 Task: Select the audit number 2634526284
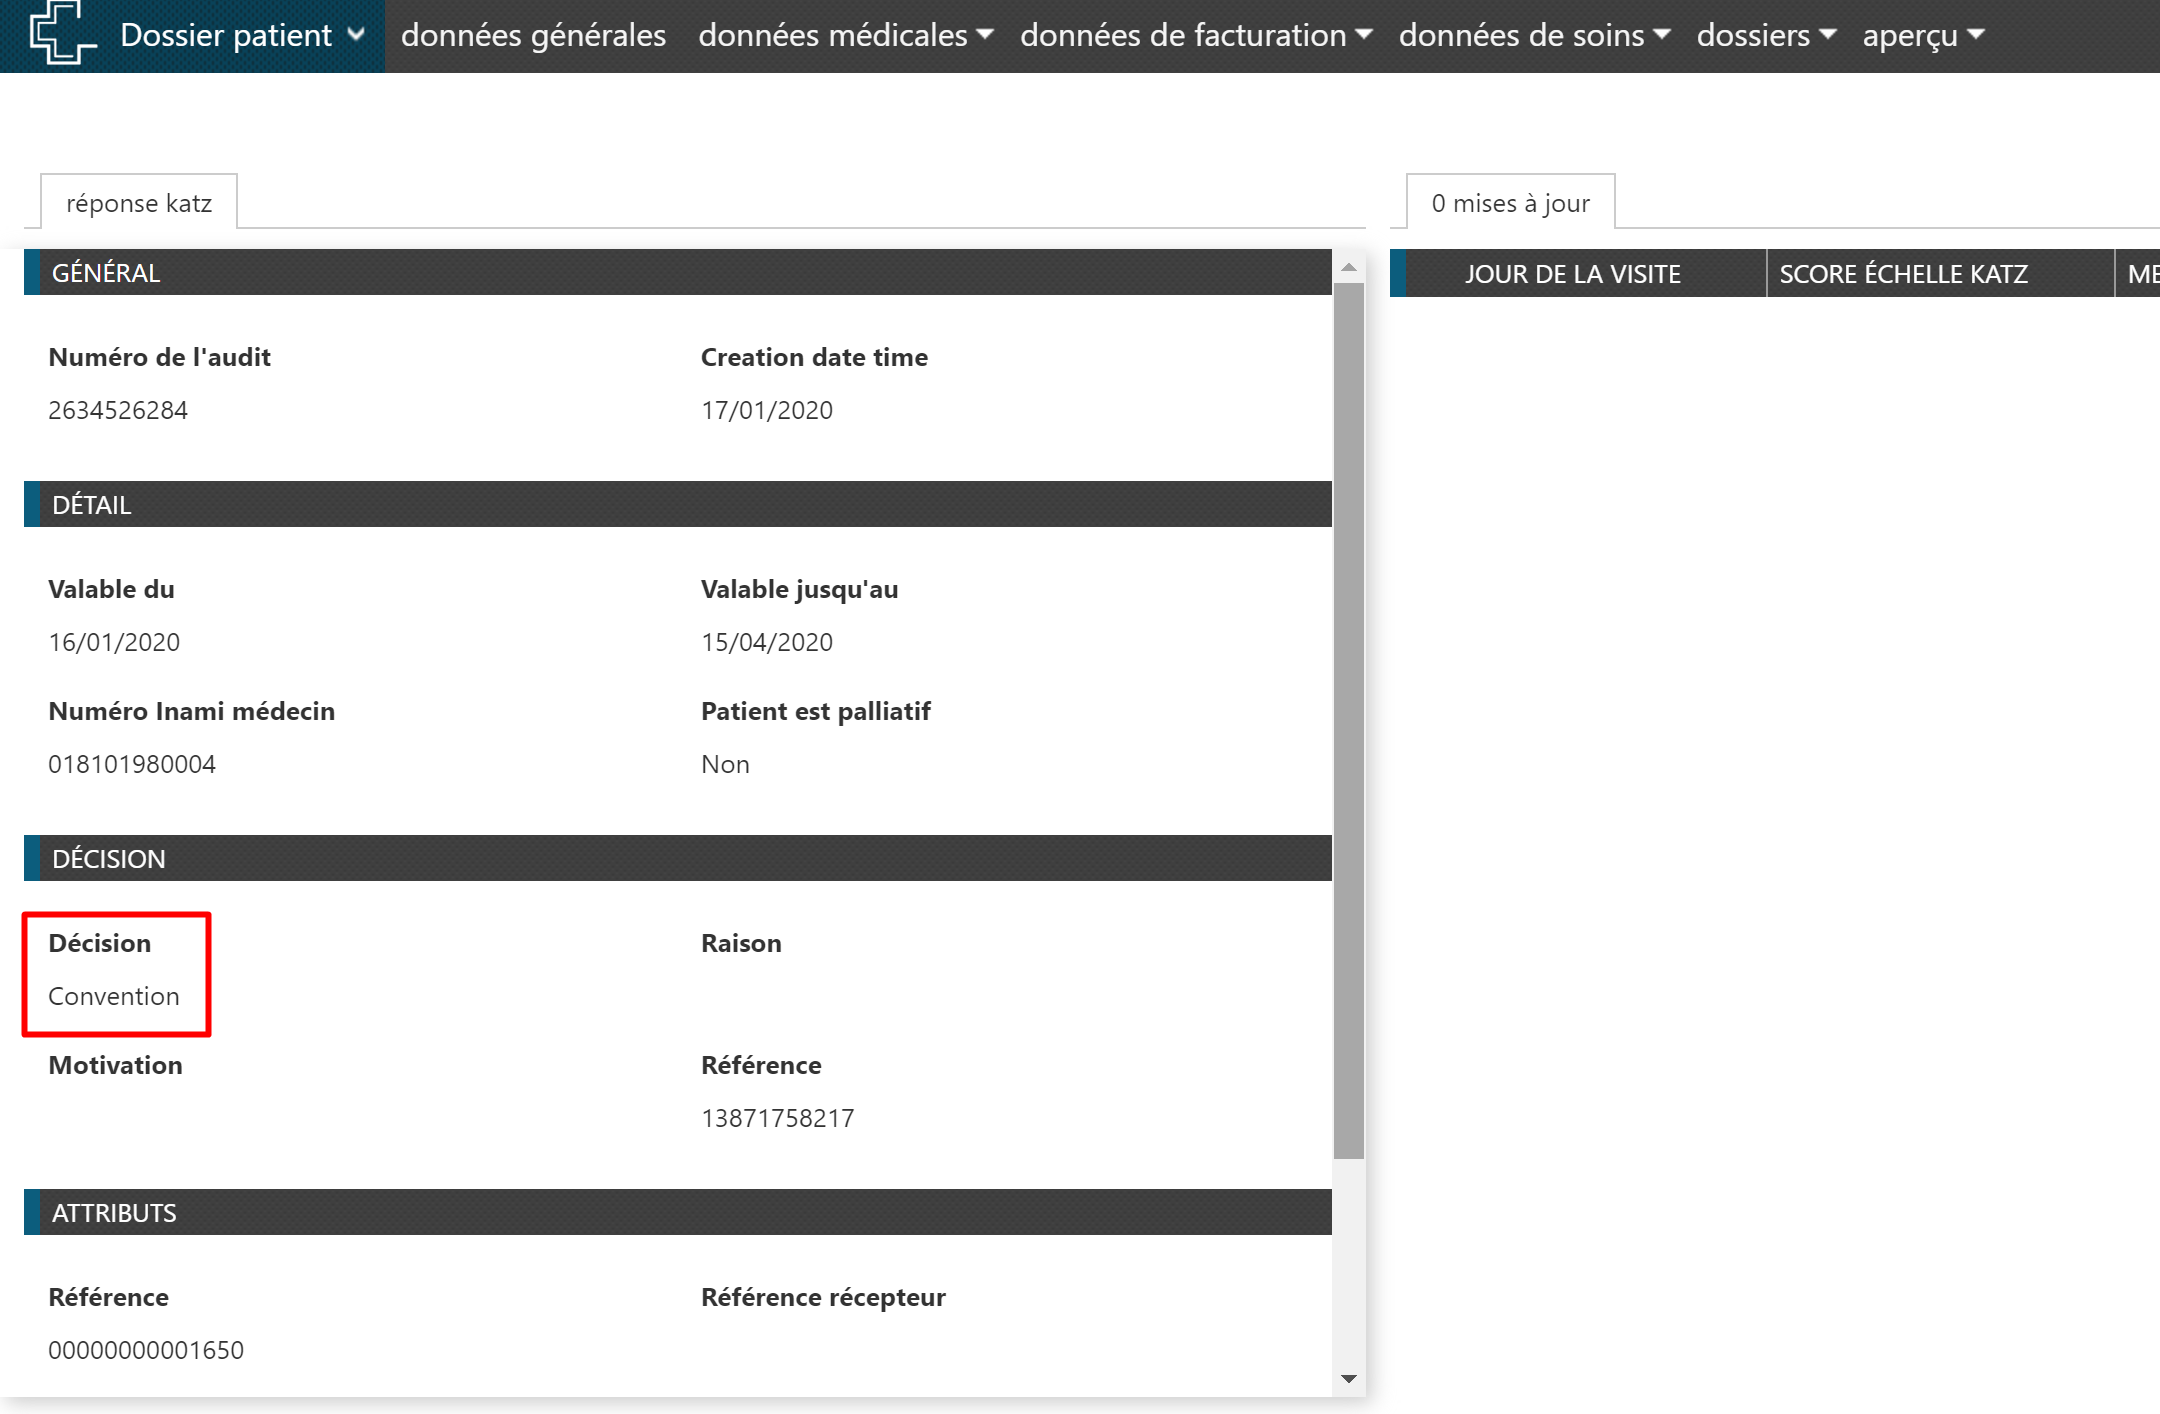pyautogui.click(x=118, y=411)
